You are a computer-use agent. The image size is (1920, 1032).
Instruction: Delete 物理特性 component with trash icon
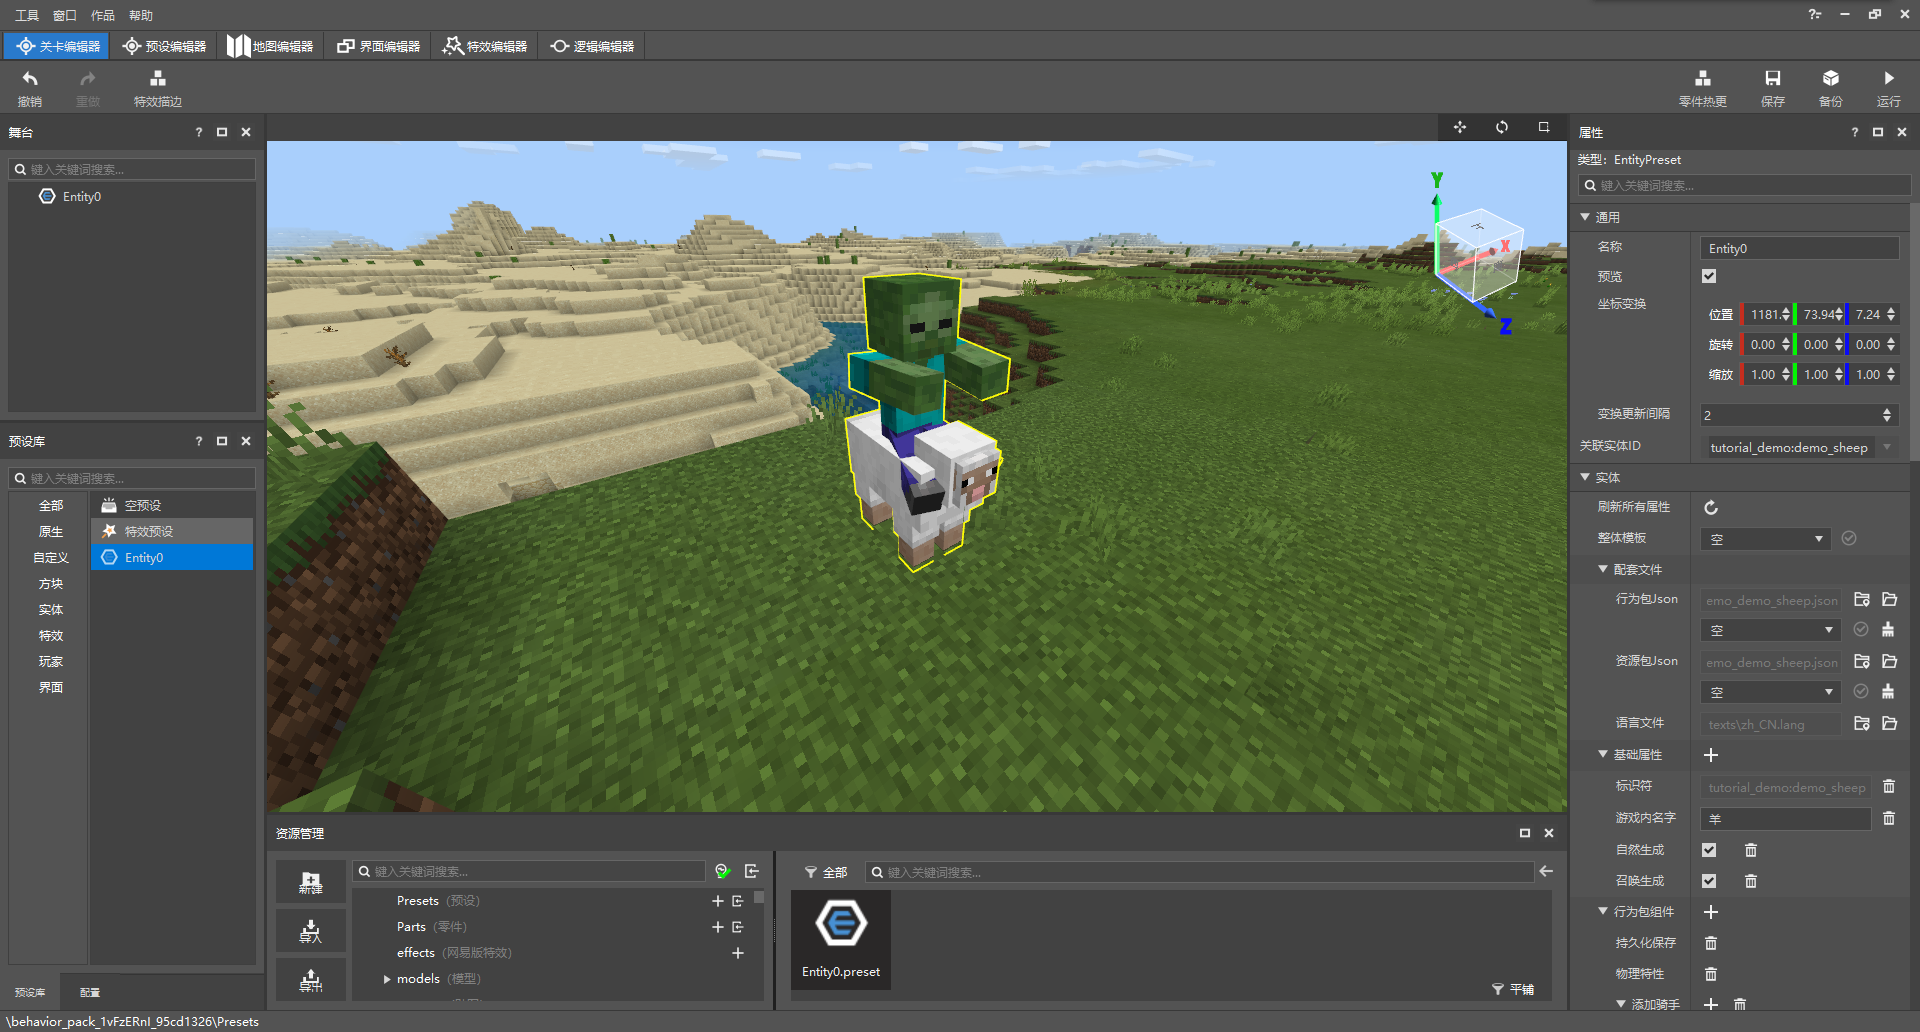[x=1711, y=974]
